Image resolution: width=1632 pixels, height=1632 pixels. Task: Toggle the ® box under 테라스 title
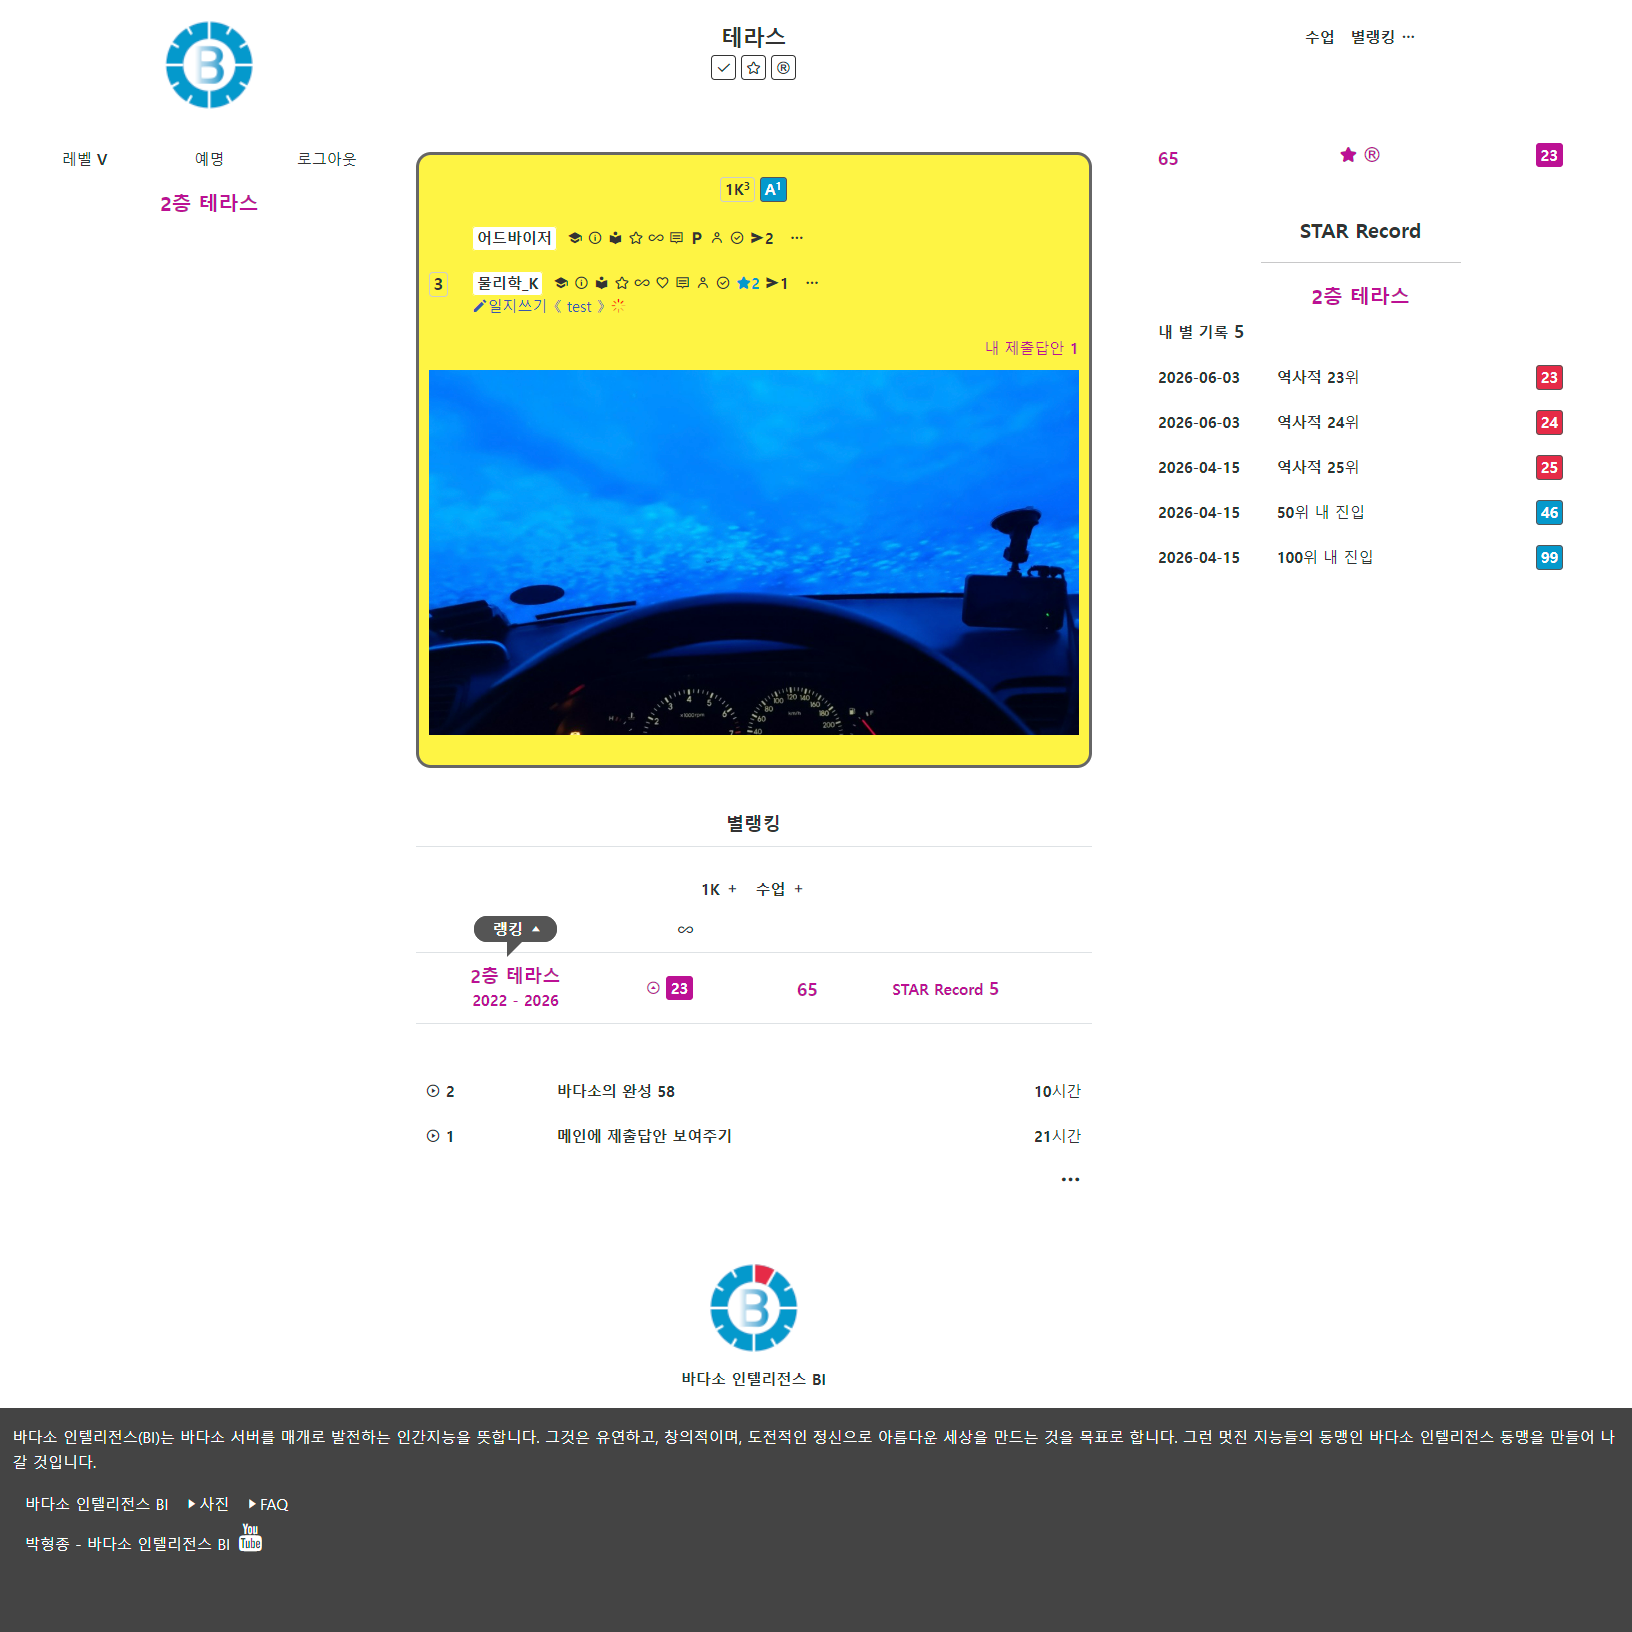(x=784, y=68)
